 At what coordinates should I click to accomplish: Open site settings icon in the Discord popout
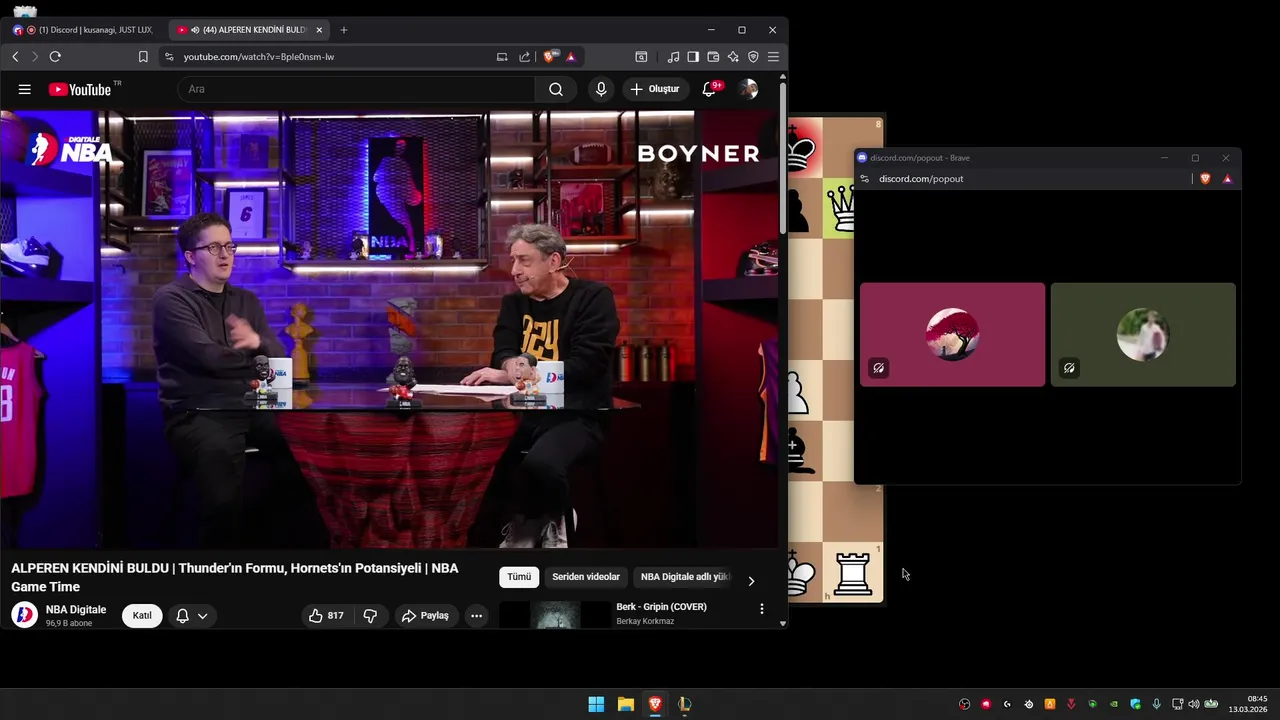[865, 179]
